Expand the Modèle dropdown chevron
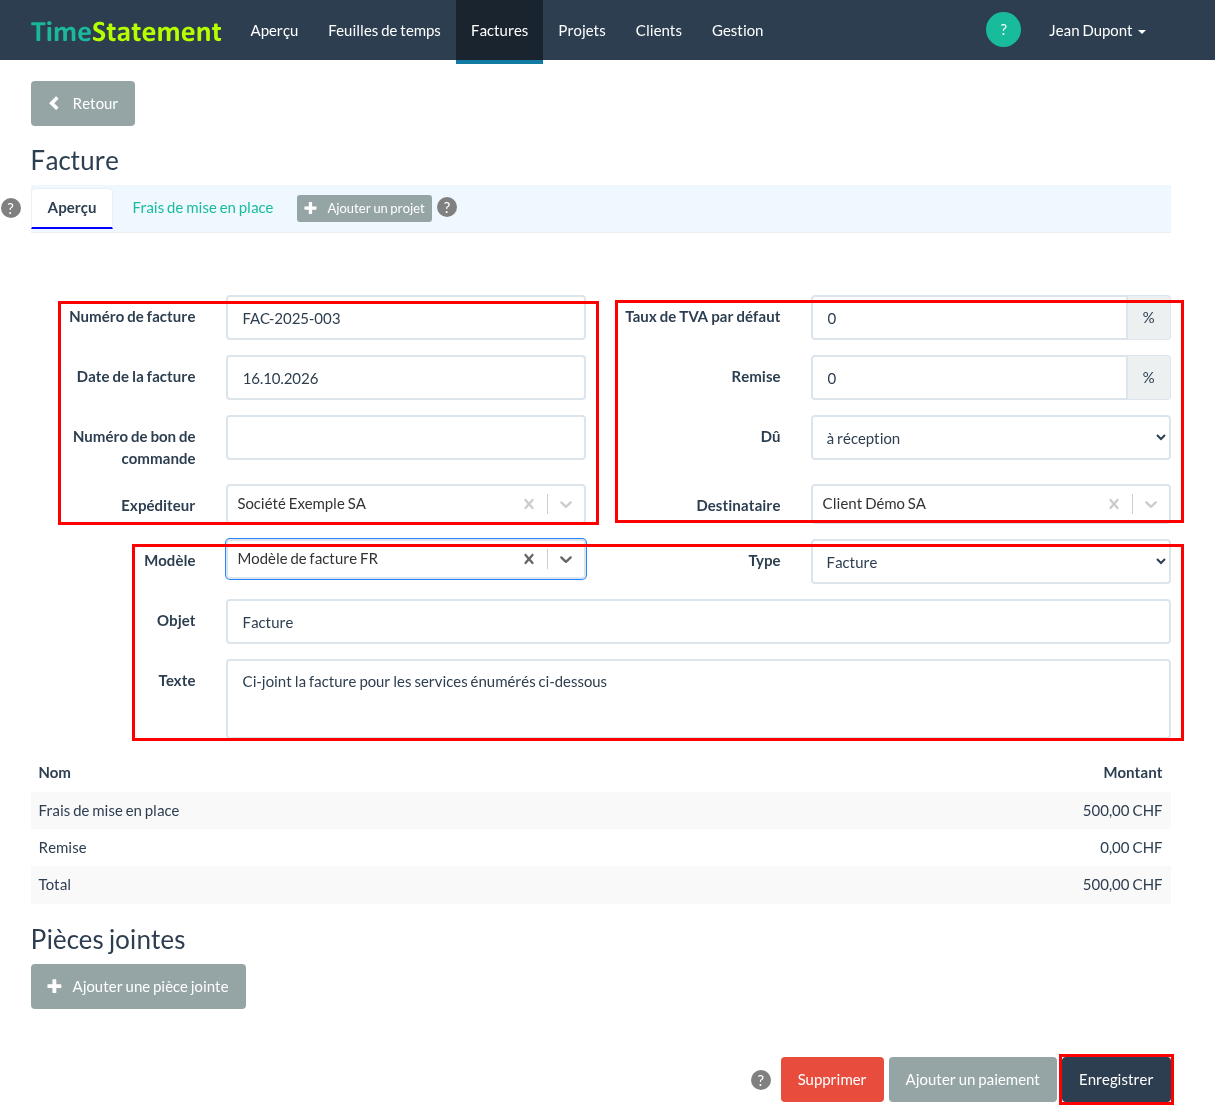The width and height of the screenshot is (1215, 1108). click(566, 559)
